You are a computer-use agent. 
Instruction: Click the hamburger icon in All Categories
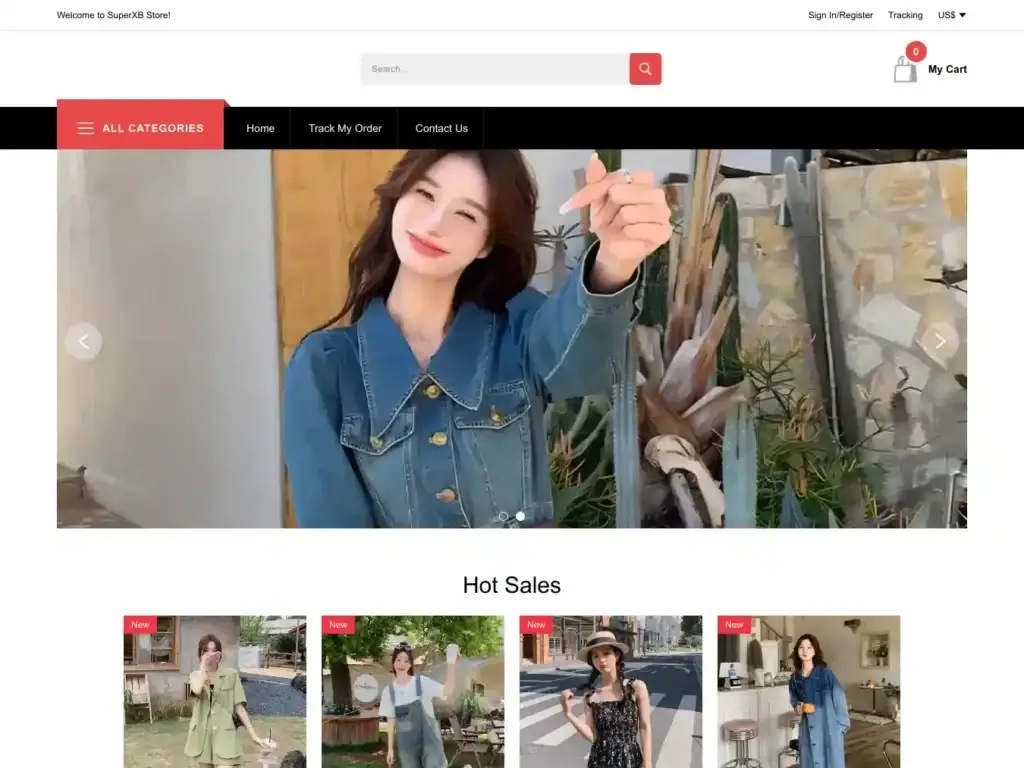point(86,128)
